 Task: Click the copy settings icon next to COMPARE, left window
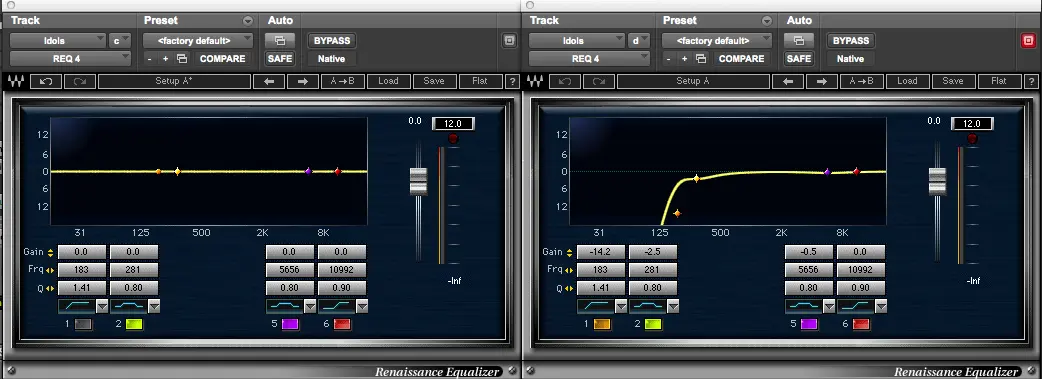[182, 59]
